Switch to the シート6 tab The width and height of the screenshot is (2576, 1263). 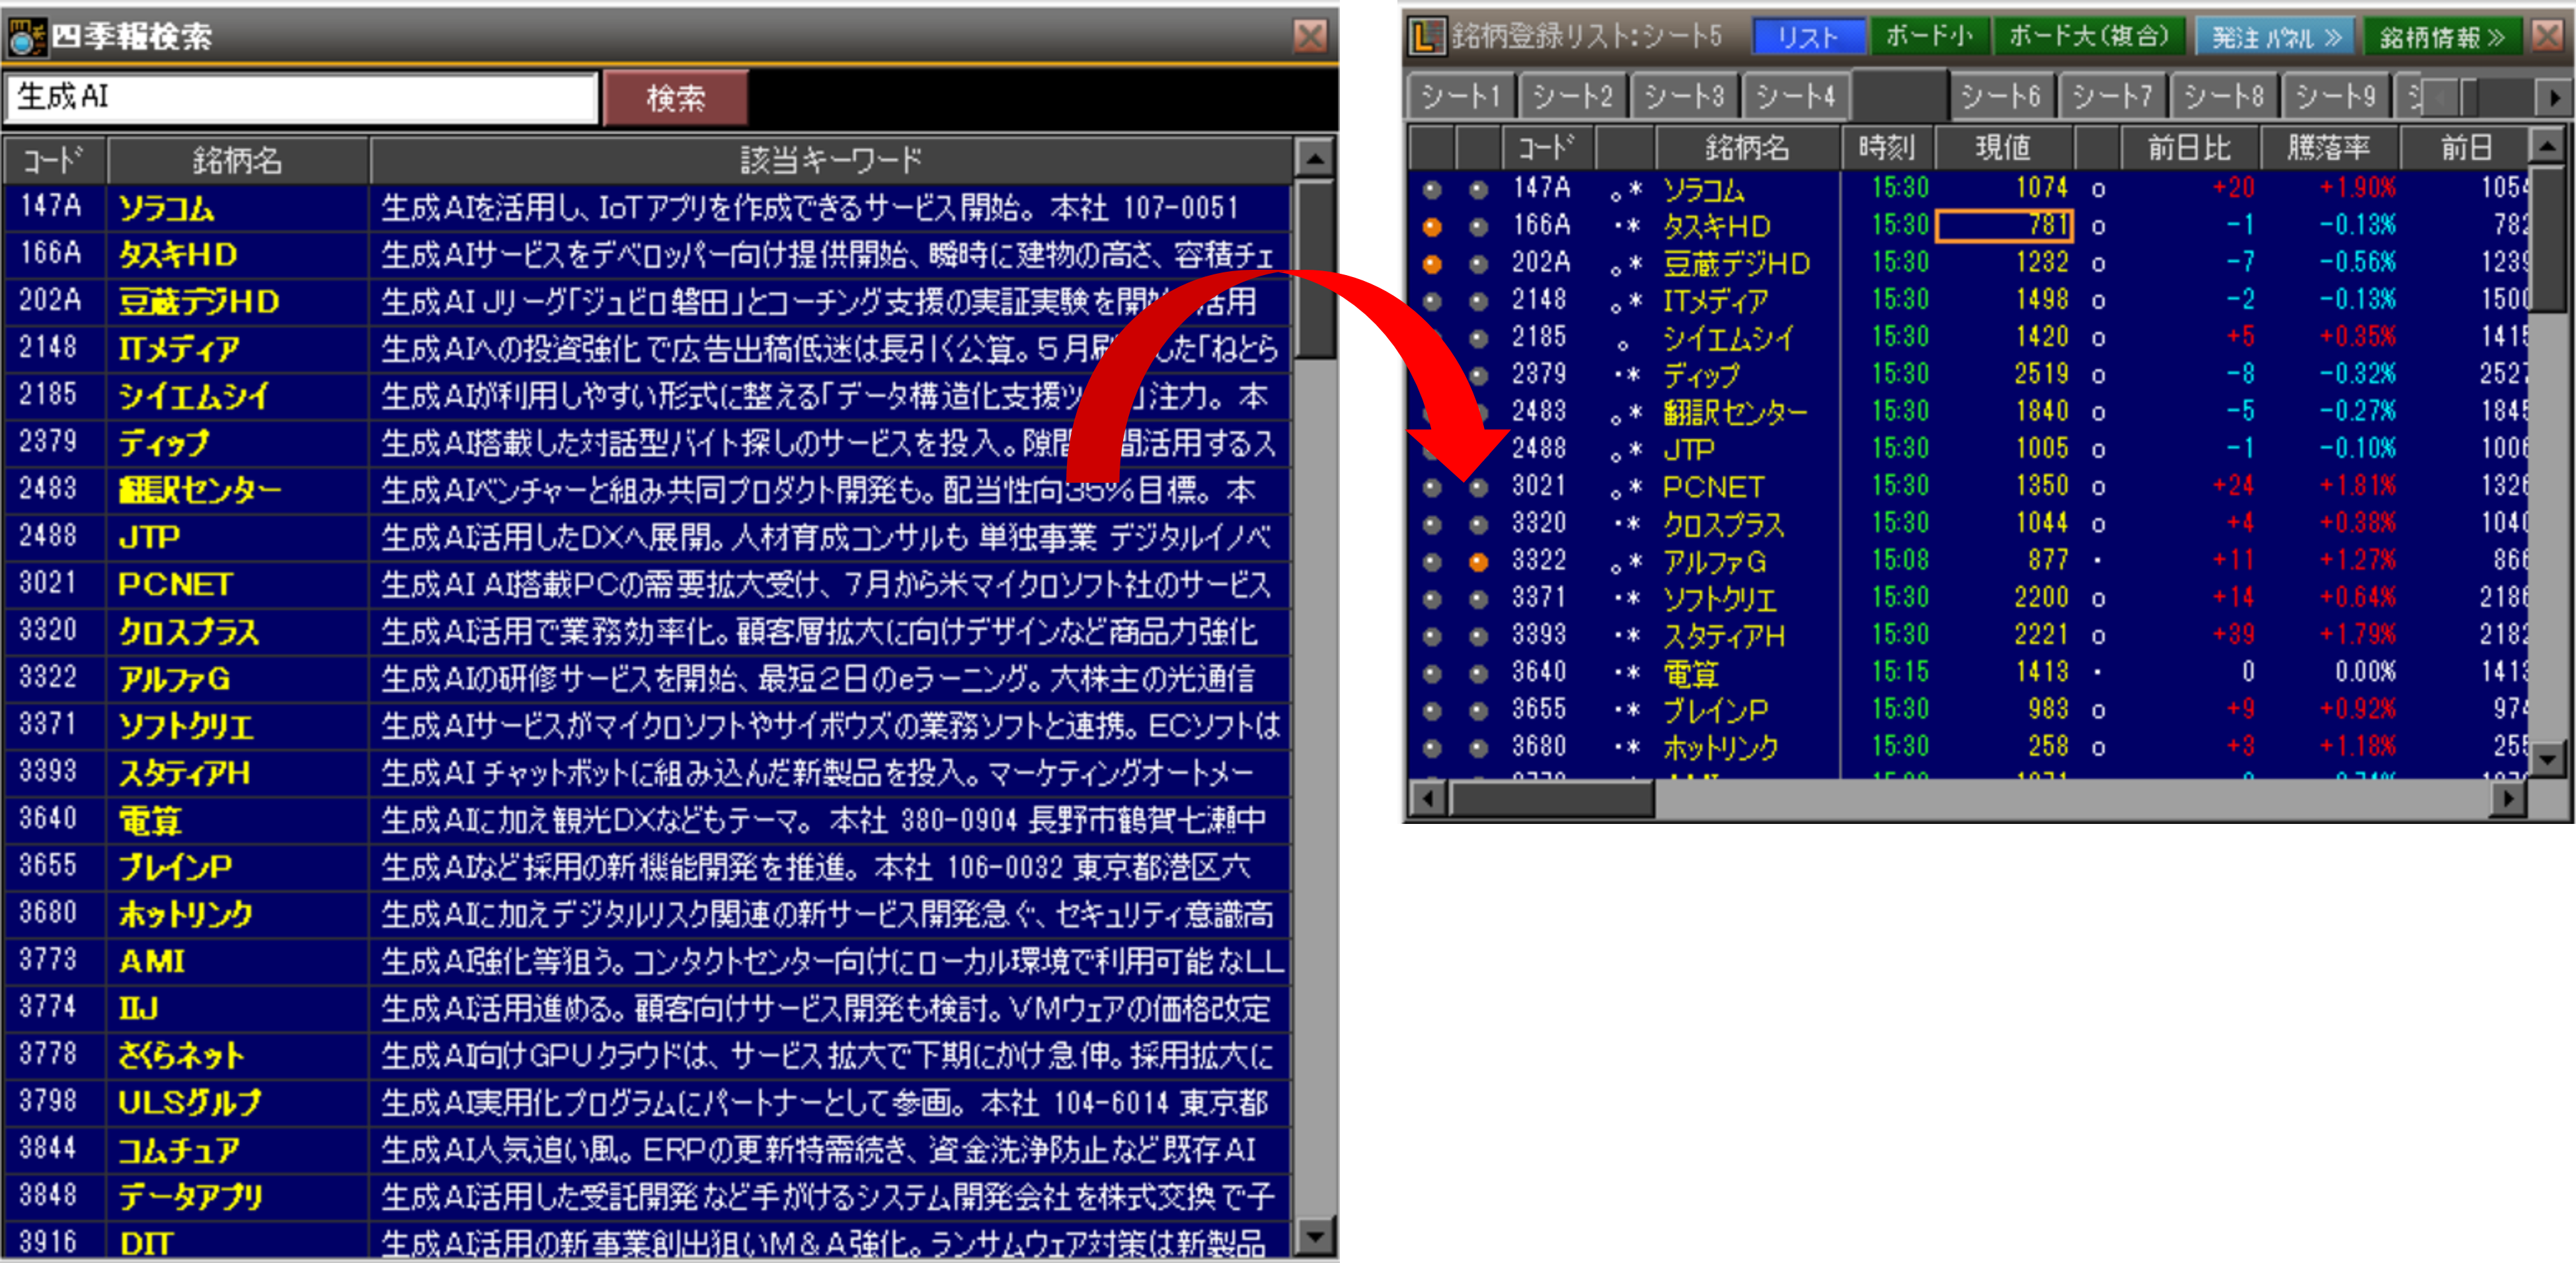click(2001, 97)
